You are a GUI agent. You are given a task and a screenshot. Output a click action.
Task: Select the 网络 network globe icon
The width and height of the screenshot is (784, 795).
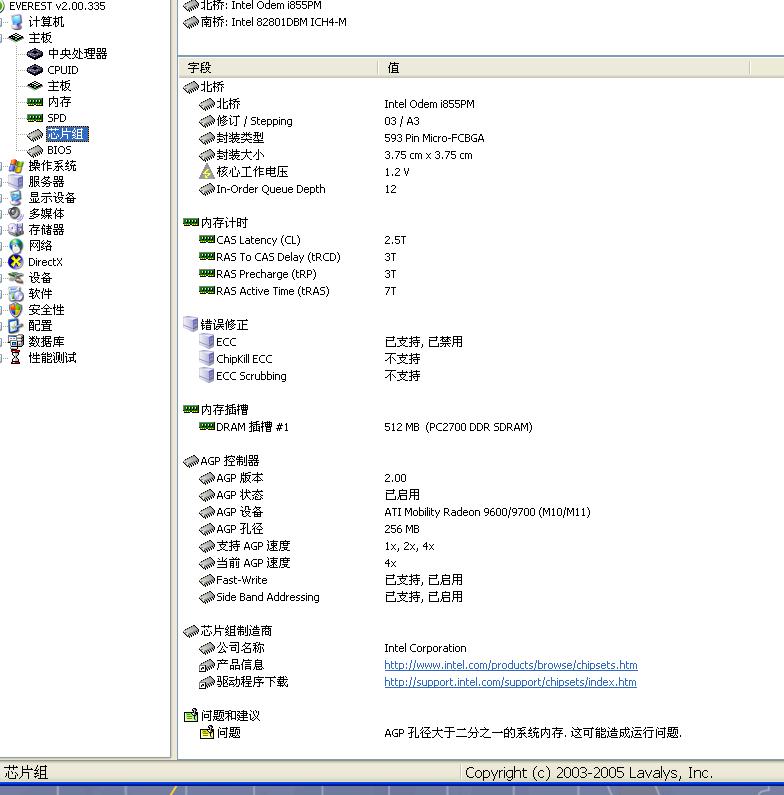coord(16,246)
